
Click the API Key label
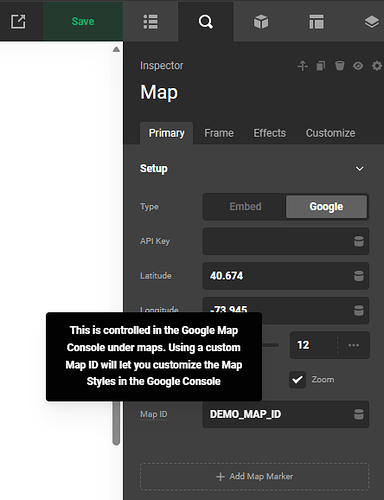(155, 241)
